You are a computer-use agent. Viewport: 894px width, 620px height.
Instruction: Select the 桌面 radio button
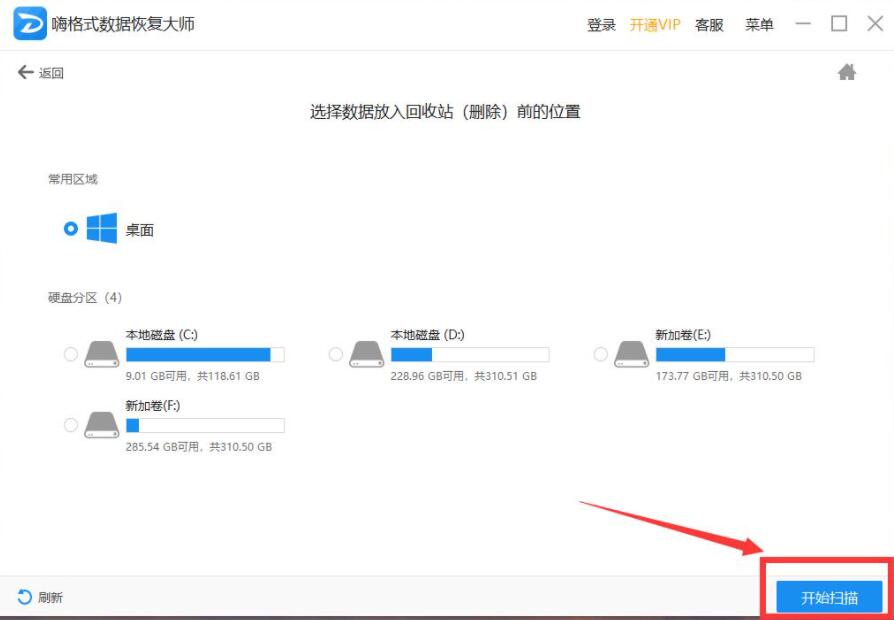[x=71, y=229]
